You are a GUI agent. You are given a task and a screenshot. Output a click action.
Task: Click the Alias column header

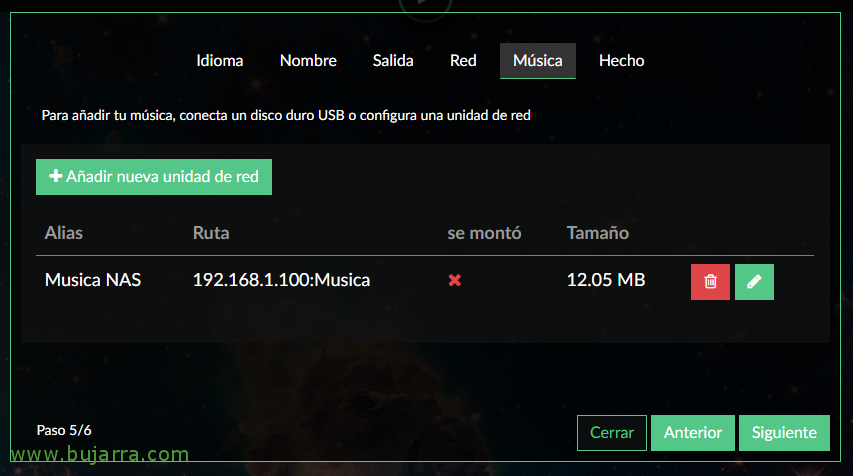64,233
